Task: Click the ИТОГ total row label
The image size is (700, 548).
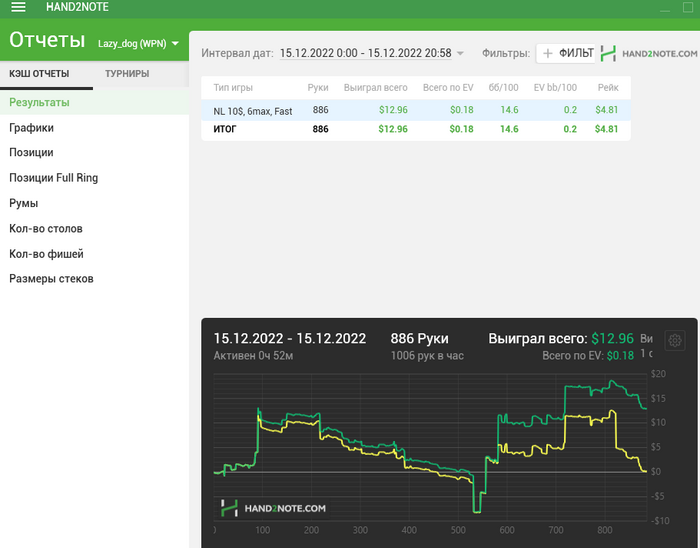Action: [225, 129]
